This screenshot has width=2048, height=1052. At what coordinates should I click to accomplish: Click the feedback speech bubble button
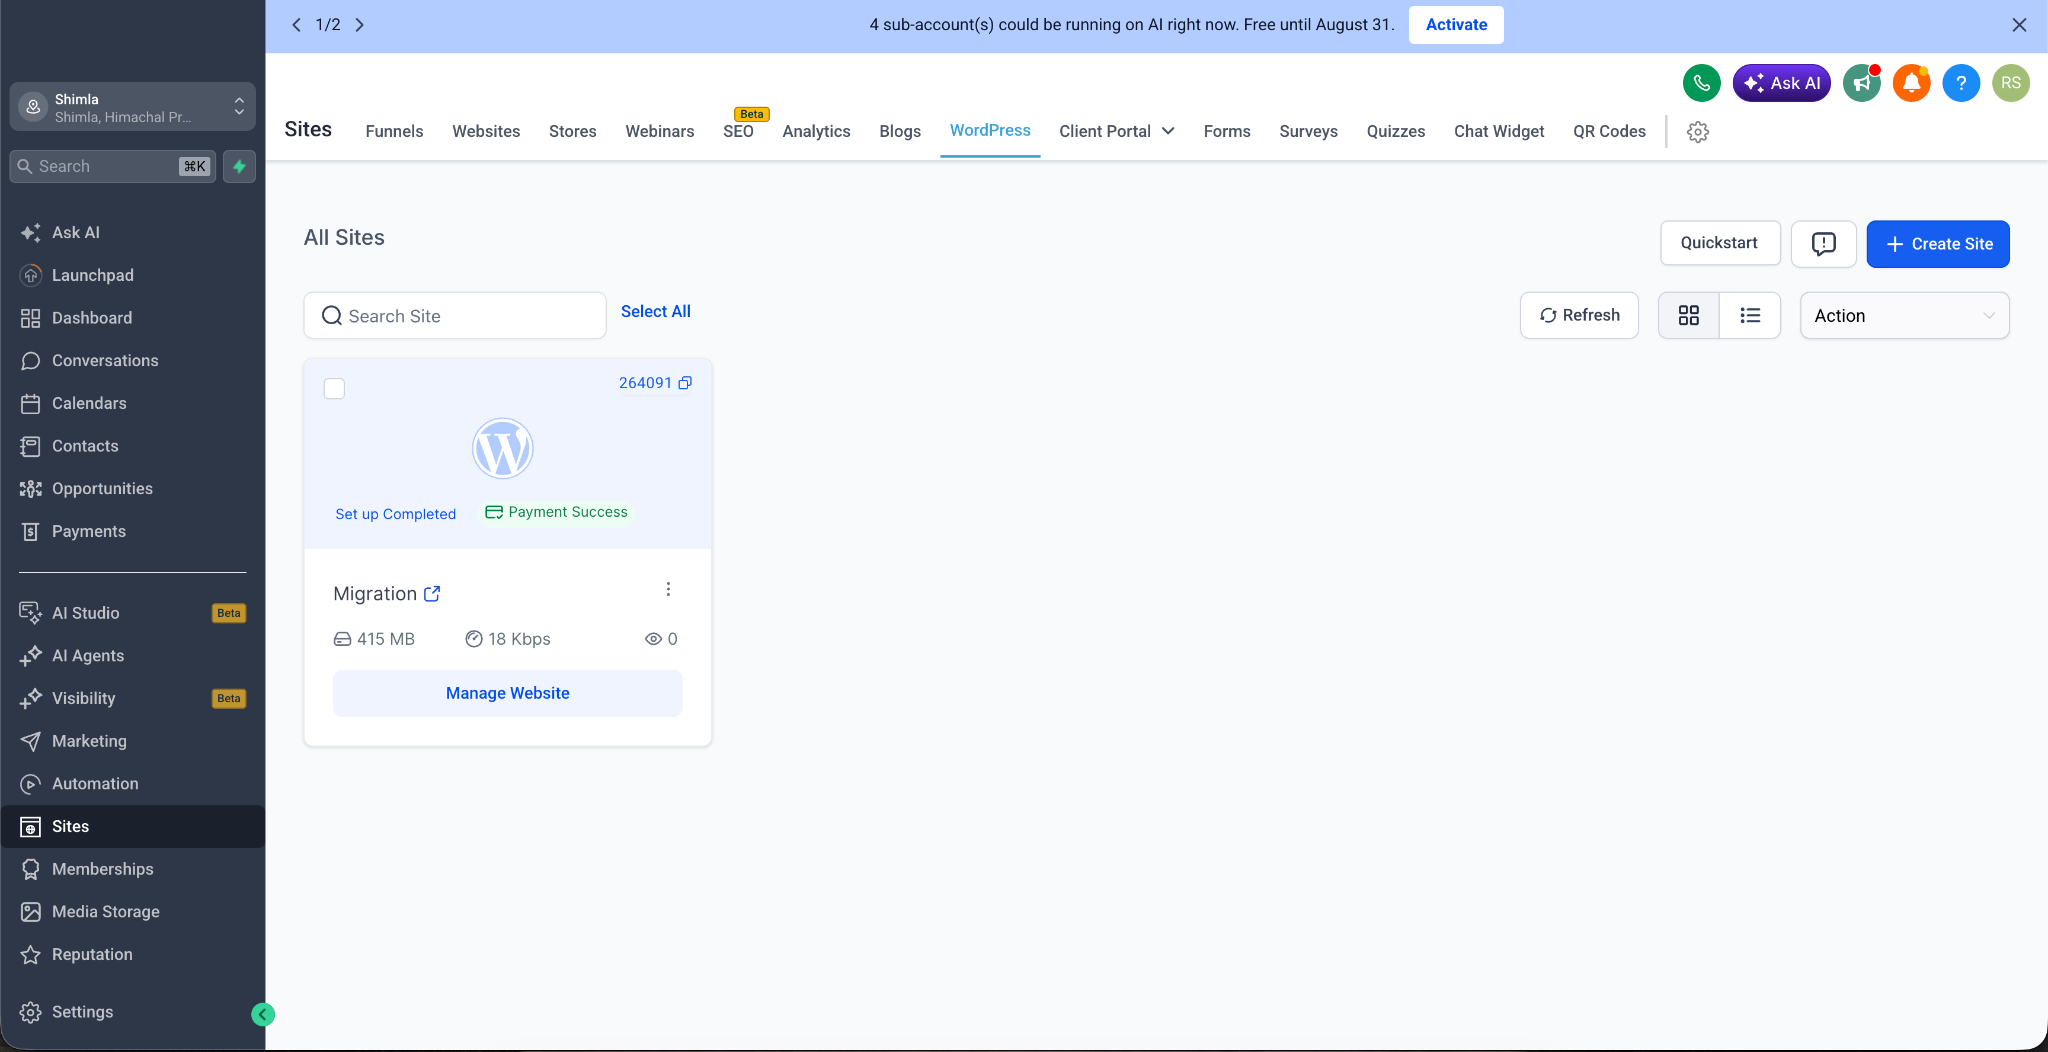click(x=1823, y=244)
